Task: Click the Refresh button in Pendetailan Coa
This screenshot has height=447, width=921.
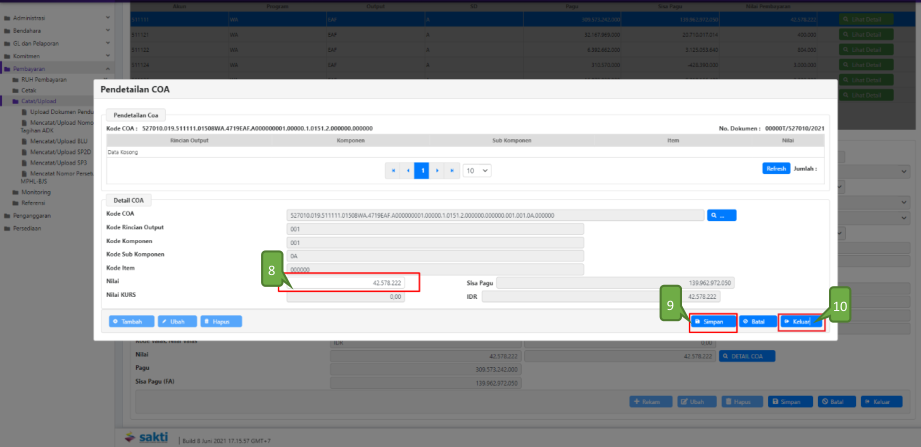Action: [x=776, y=169]
